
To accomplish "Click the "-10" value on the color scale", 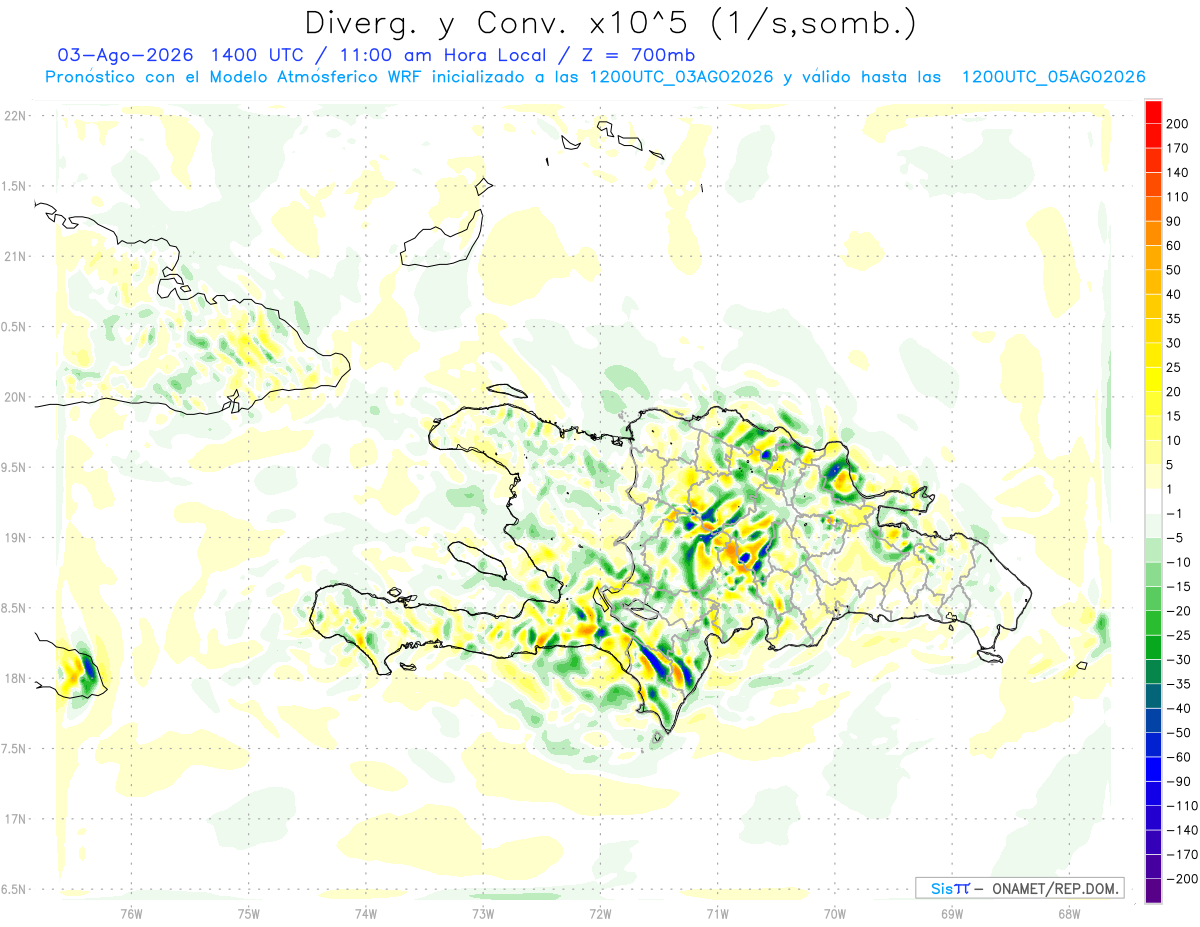I will (1179, 562).
